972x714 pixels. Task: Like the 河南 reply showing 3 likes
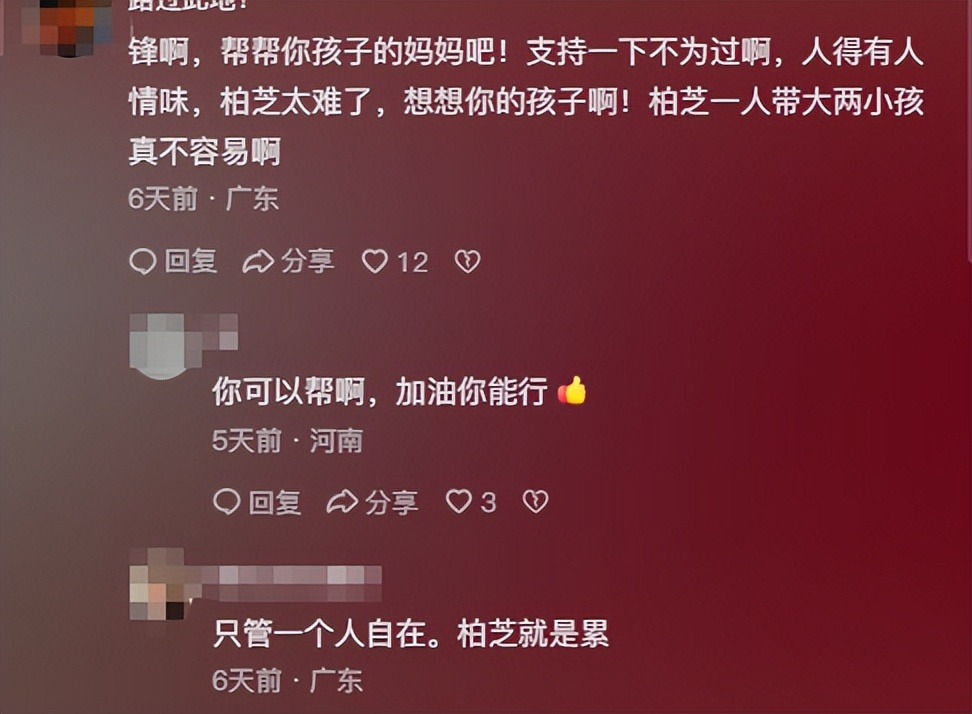pyautogui.click(x=459, y=501)
